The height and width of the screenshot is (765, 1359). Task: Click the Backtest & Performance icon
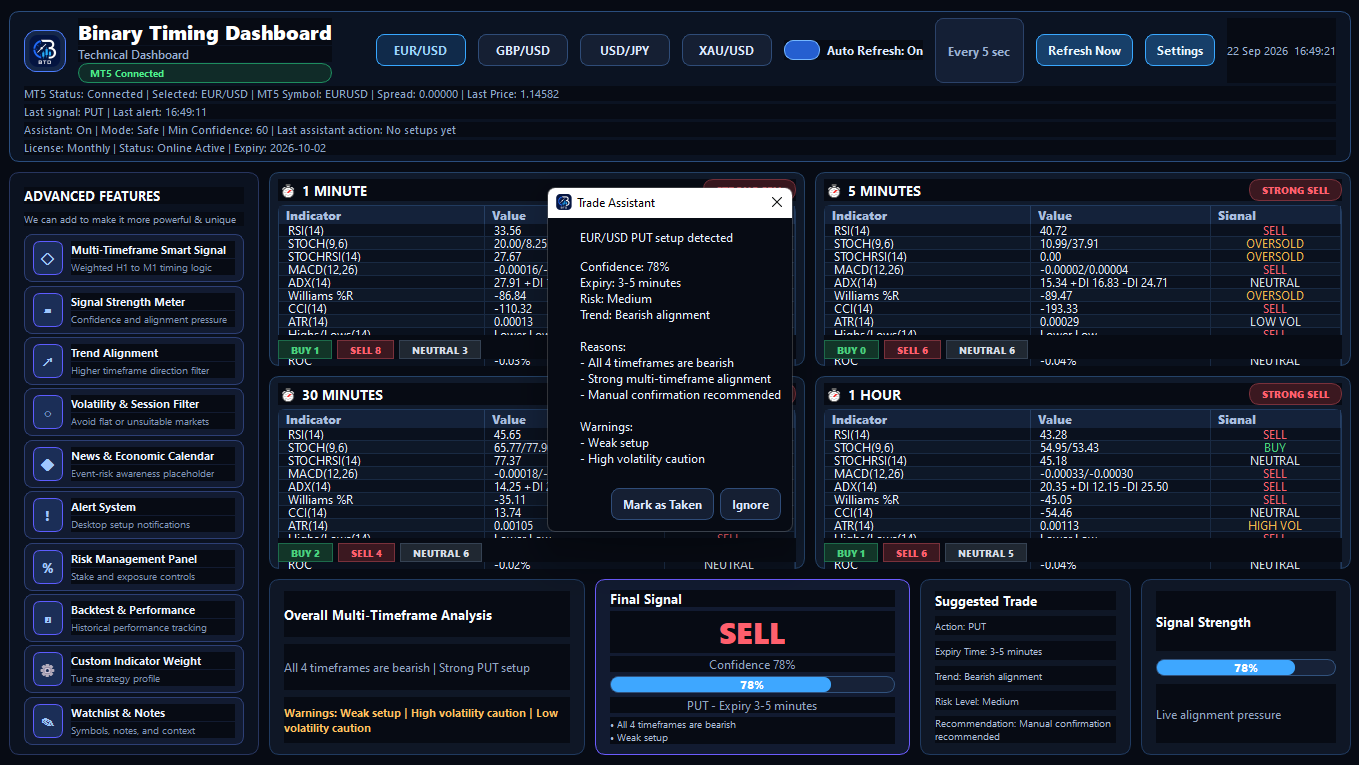47,618
